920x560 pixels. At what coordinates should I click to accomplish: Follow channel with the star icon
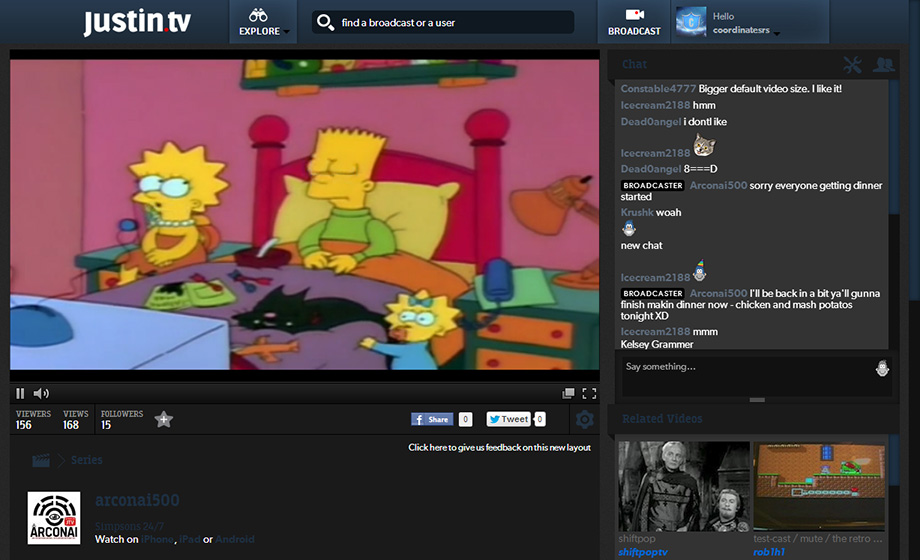click(x=164, y=419)
